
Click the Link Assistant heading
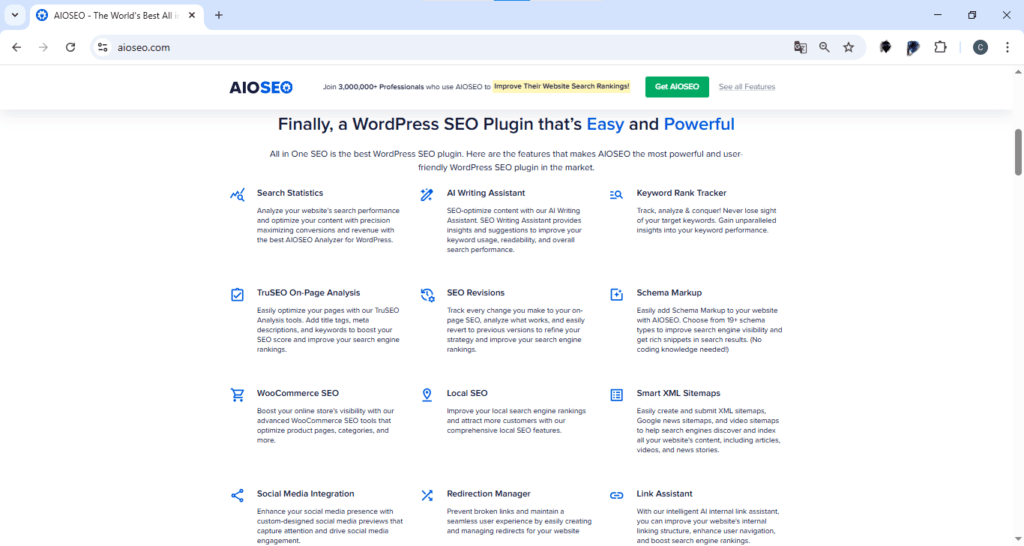(x=664, y=494)
